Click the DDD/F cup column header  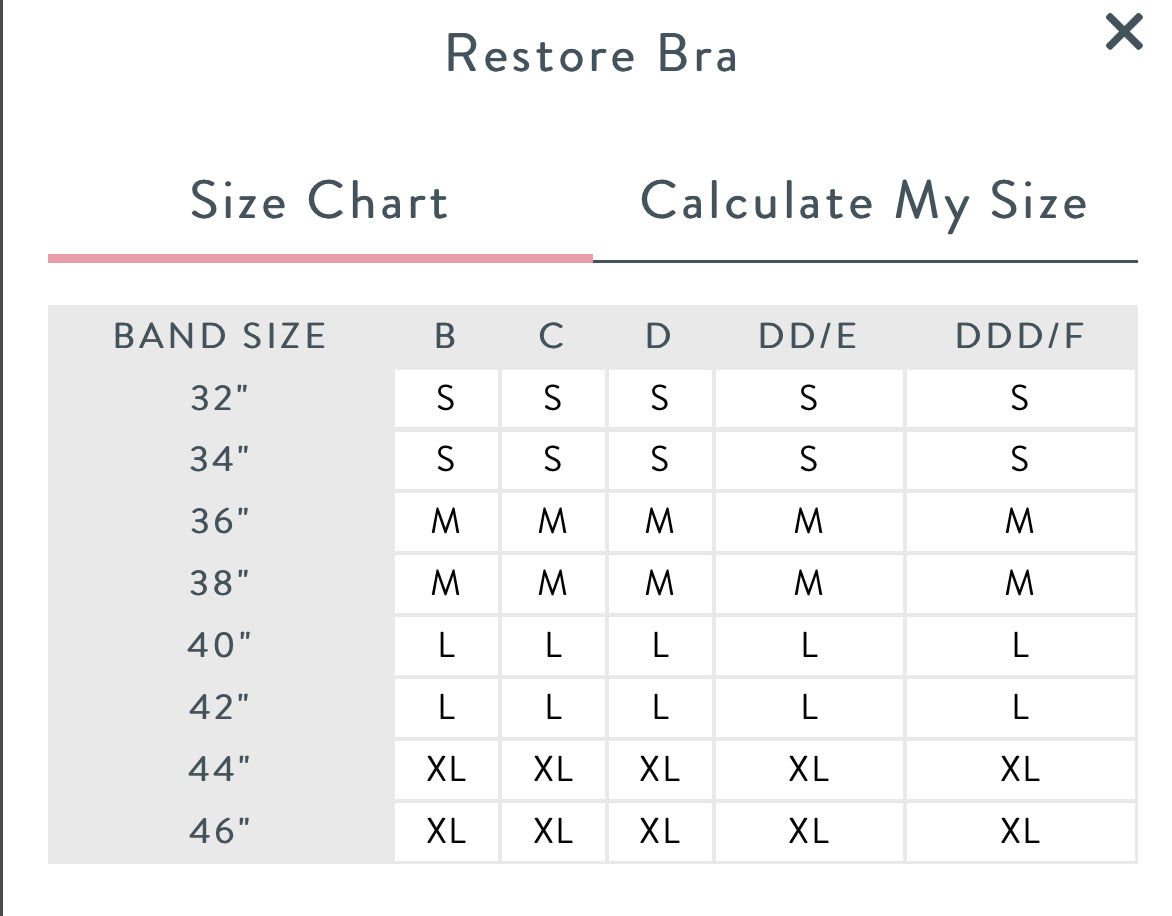point(1020,337)
